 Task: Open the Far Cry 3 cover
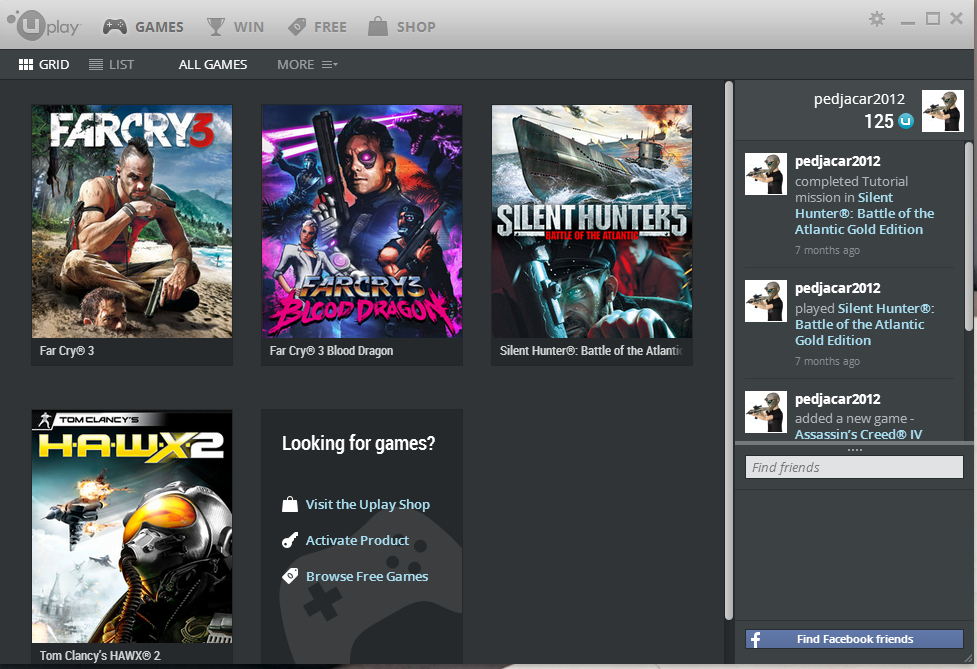[x=132, y=221]
